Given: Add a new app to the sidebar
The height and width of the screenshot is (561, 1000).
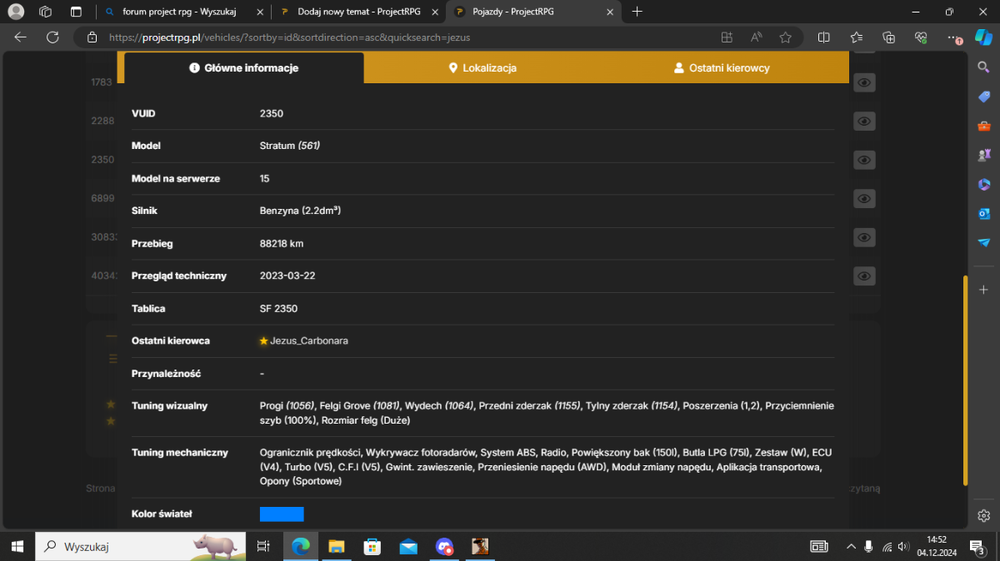Looking at the screenshot, I should 983,289.
